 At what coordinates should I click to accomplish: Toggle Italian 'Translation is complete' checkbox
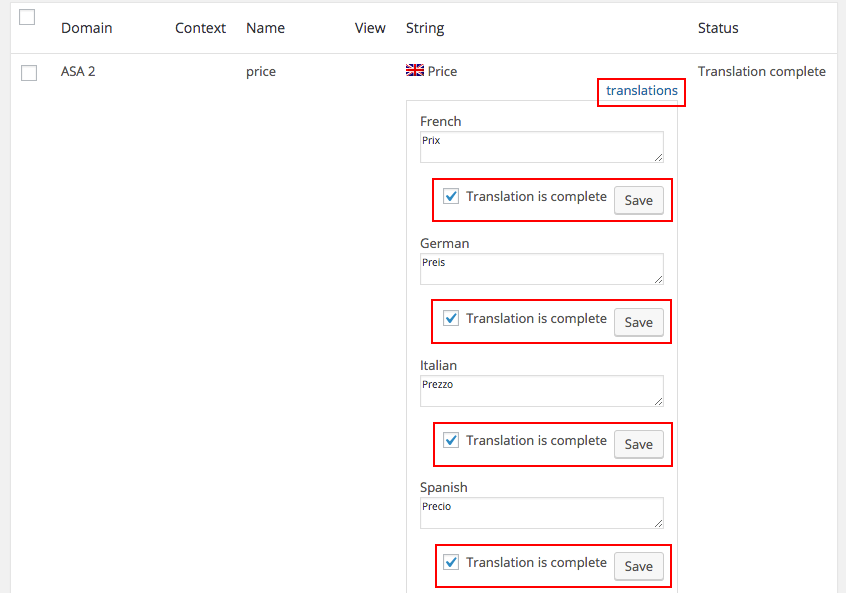(x=451, y=440)
